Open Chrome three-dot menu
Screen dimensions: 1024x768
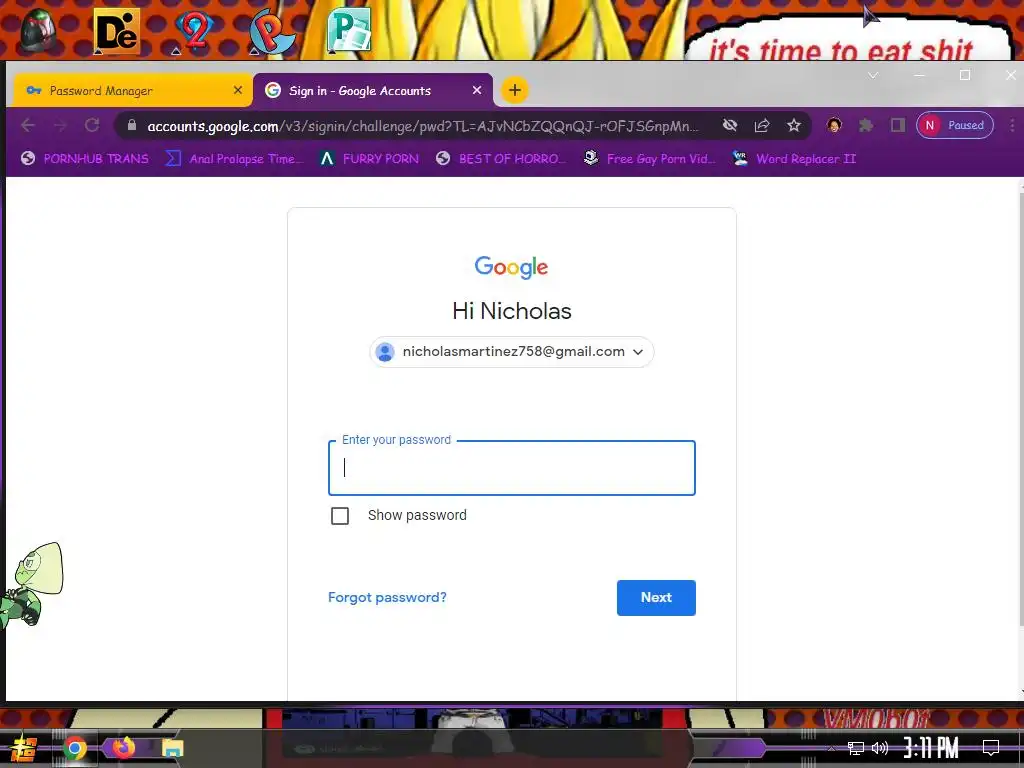coord(1012,125)
